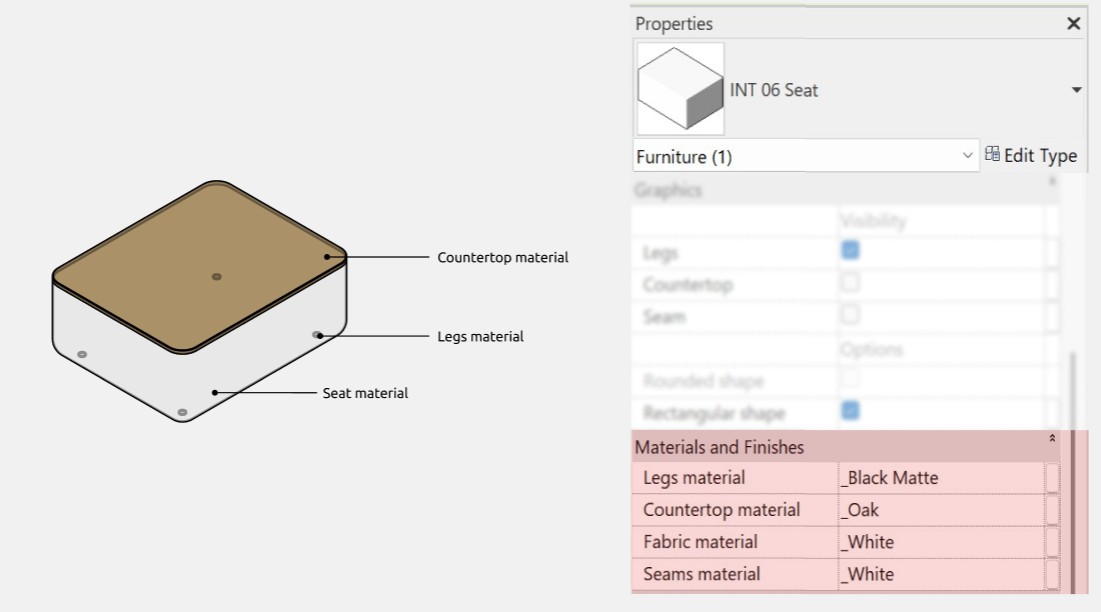Click the associate button beside Countertop material
1101x612 pixels.
click(1052, 510)
